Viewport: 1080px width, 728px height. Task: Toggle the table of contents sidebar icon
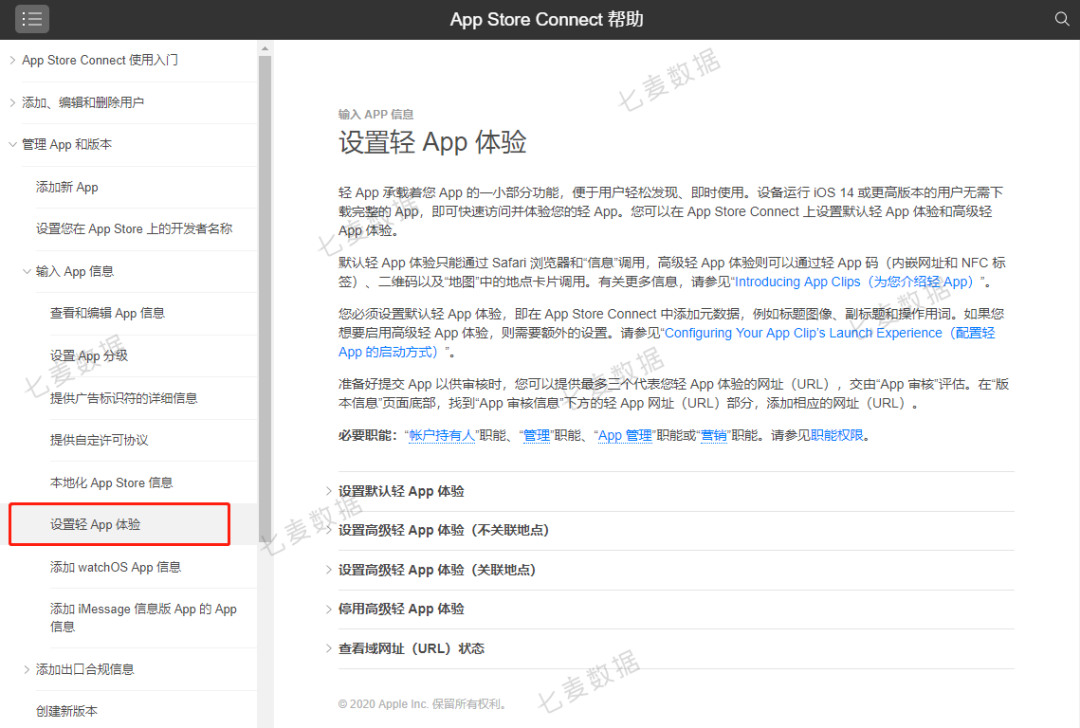pos(32,19)
